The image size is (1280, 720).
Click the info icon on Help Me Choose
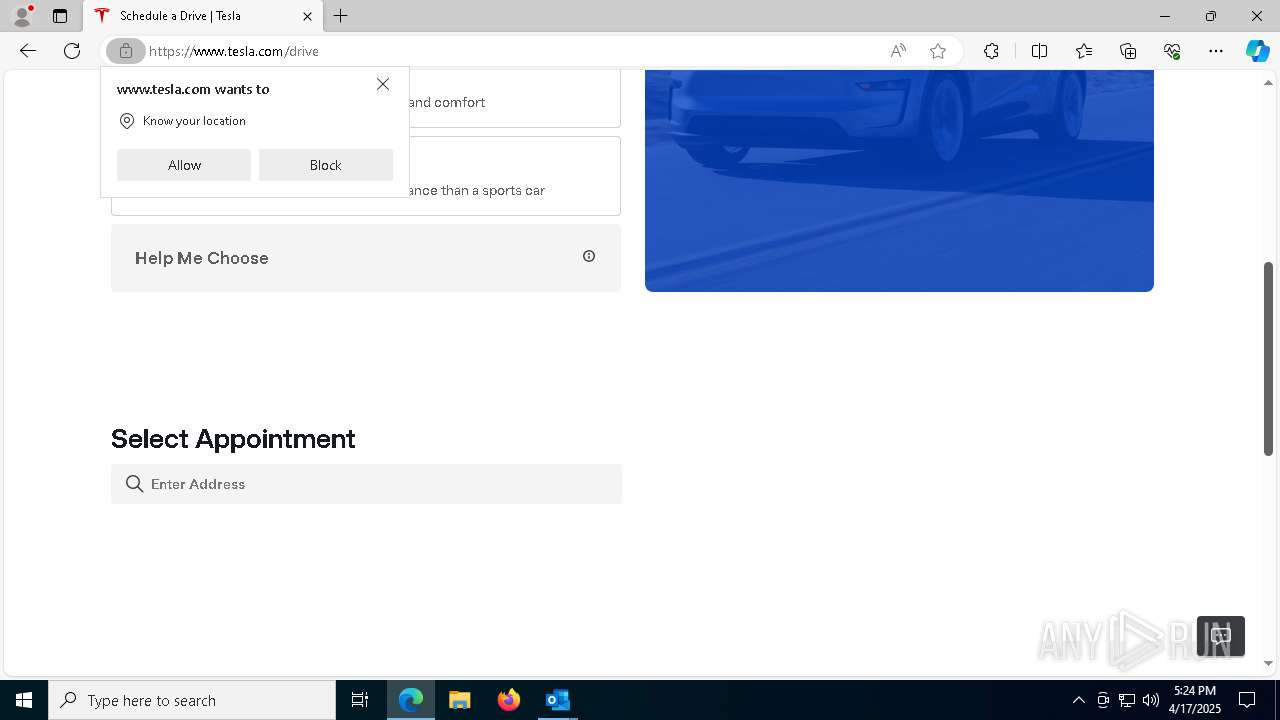589,256
